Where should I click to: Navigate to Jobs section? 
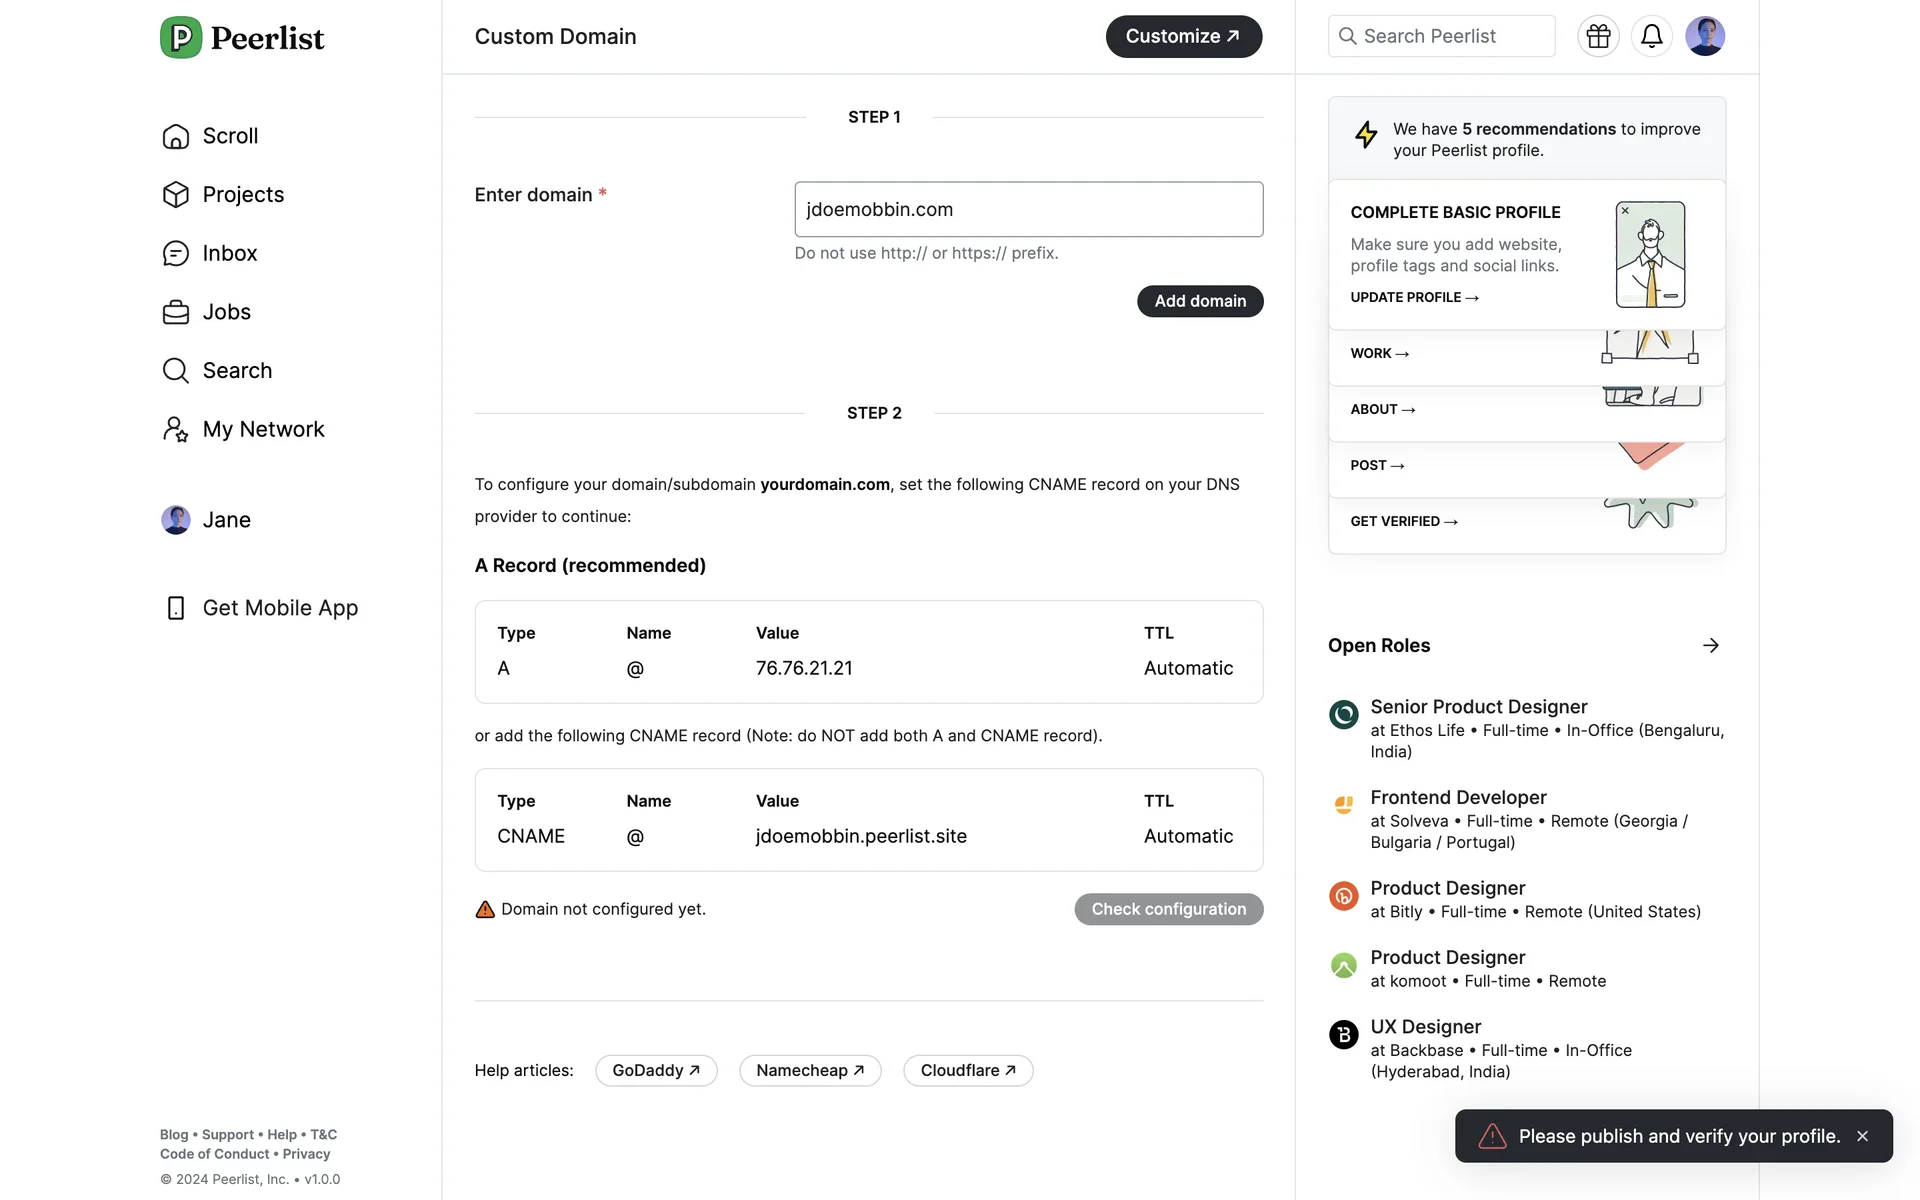tap(226, 312)
